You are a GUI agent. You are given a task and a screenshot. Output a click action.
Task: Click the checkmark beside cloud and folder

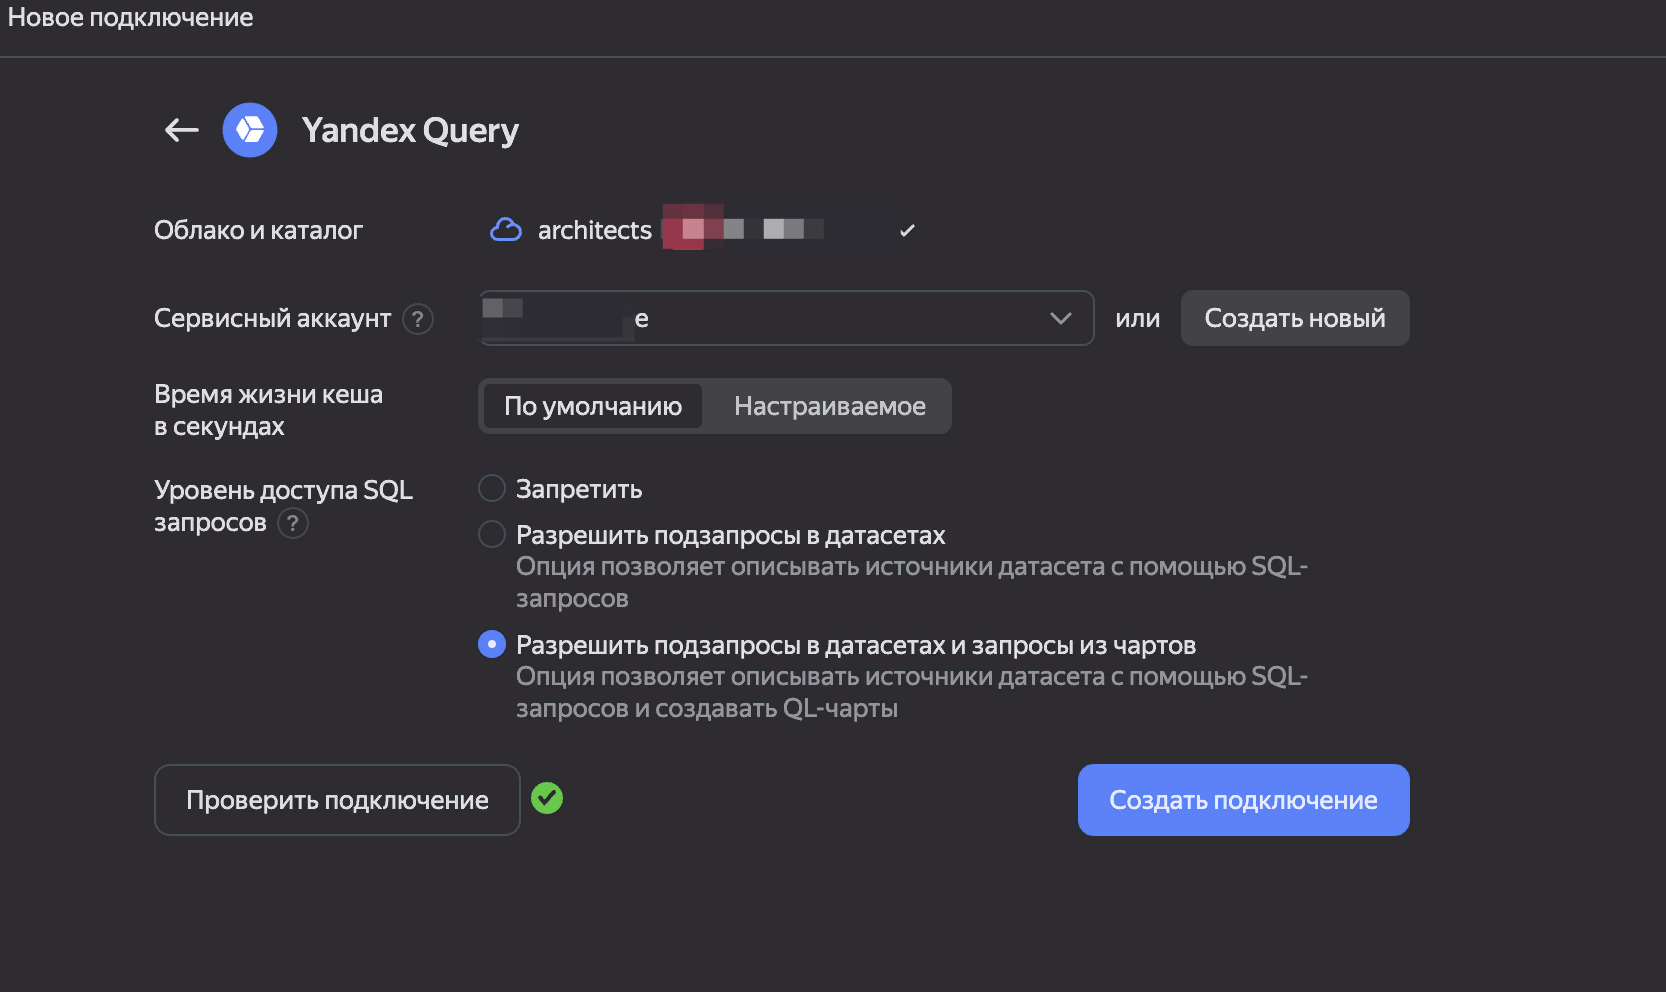[x=907, y=231]
